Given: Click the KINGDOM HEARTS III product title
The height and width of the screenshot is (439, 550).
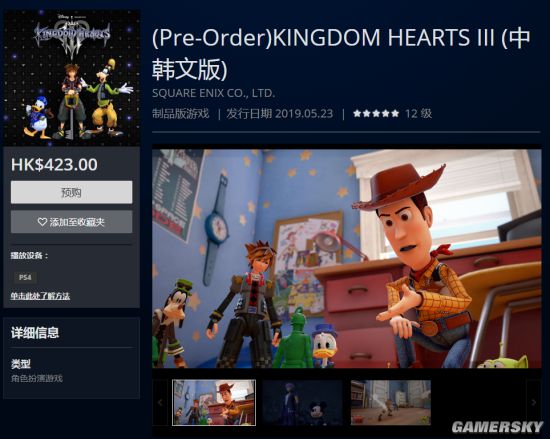Looking at the screenshot, I should pos(341,53).
